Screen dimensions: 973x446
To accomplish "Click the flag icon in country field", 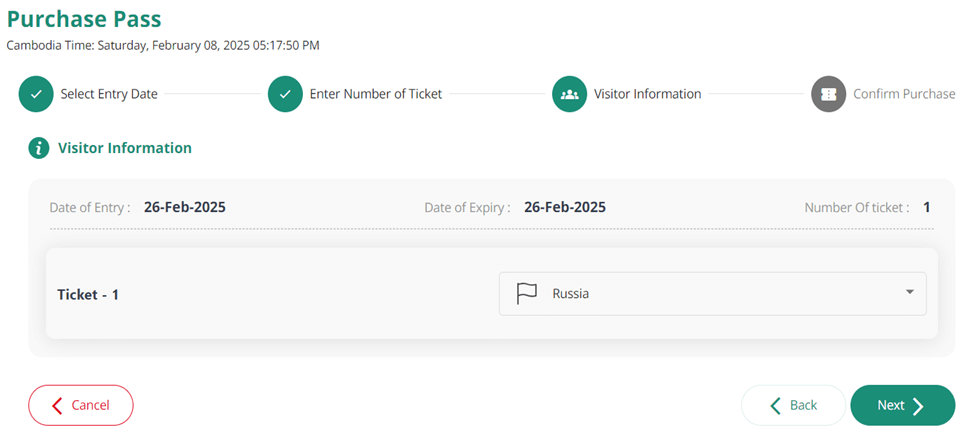I will point(526,293).
